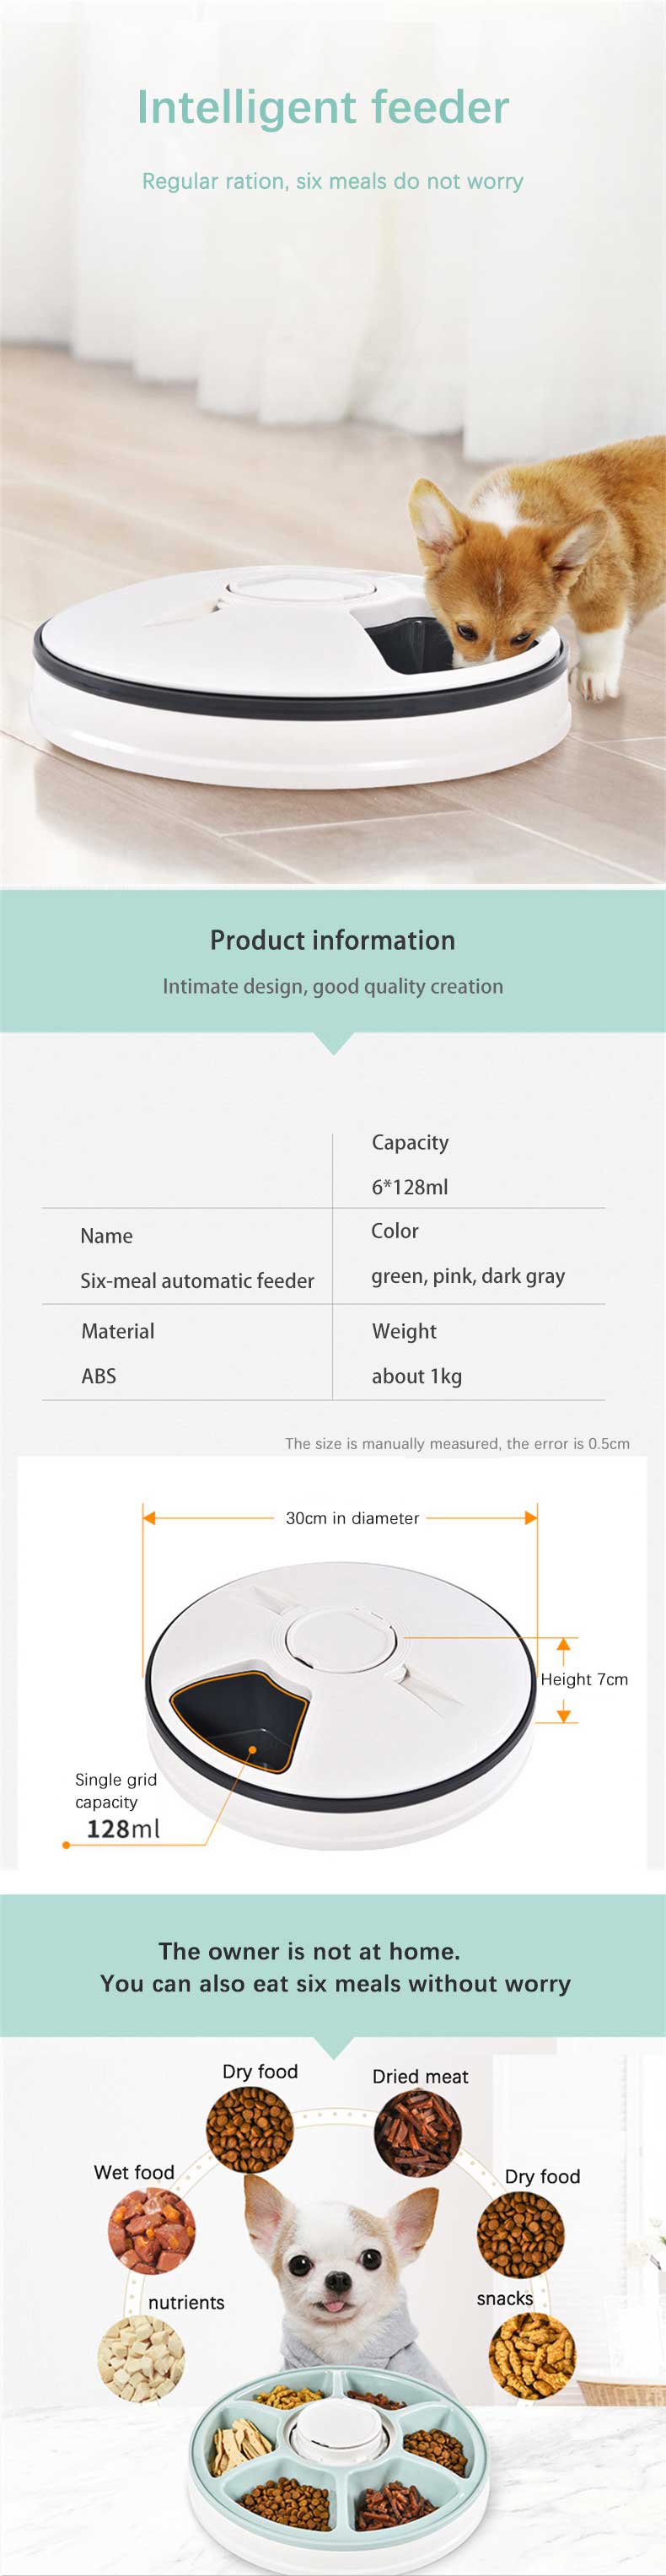The width and height of the screenshot is (666, 2576).
Task: Click the nutrients food circle
Action: (141, 2358)
